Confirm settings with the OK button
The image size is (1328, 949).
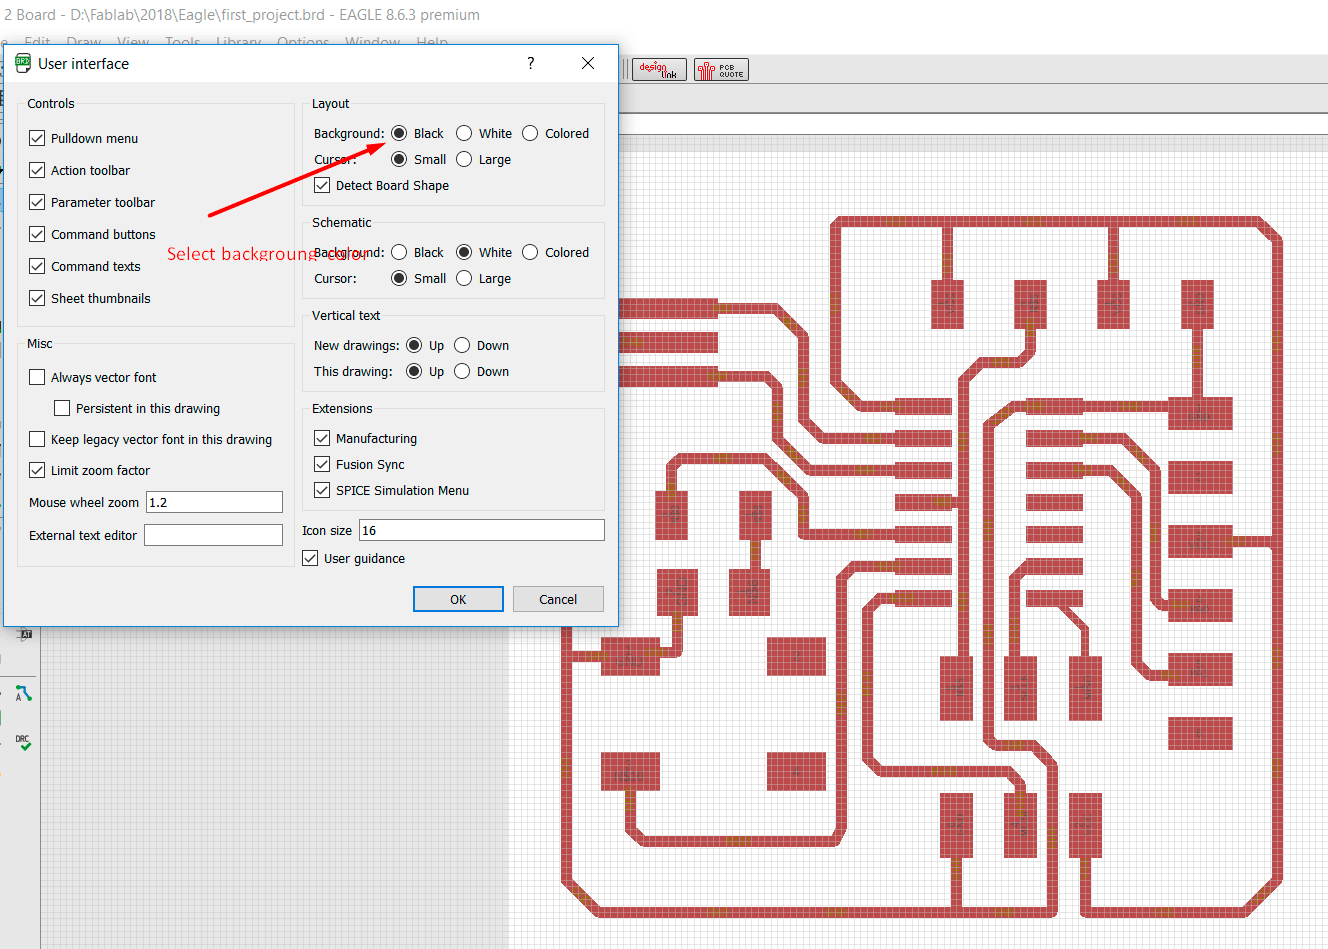point(458,599)
